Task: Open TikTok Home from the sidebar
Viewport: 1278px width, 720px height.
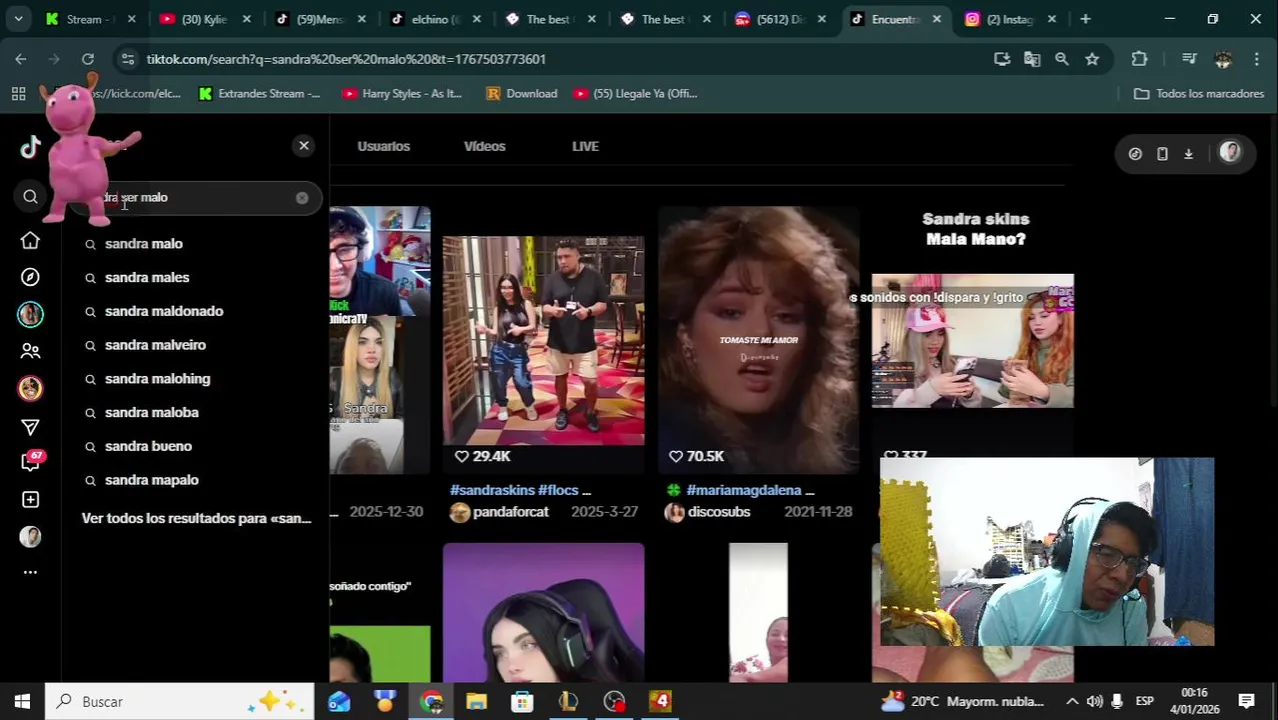Action: [30, 240]
